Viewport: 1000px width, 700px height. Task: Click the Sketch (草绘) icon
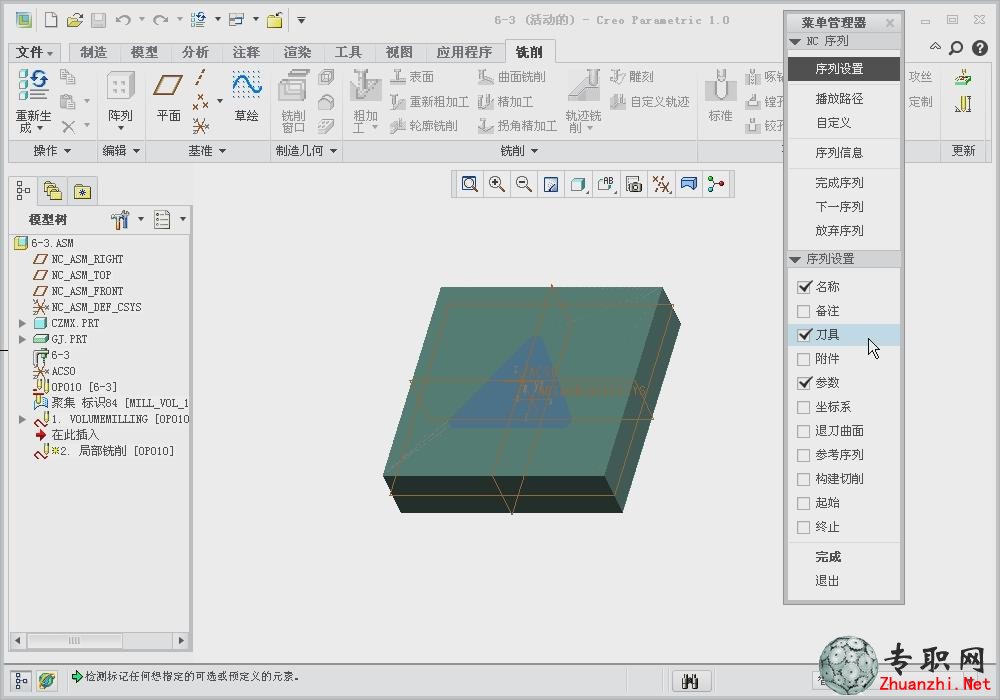247,85
